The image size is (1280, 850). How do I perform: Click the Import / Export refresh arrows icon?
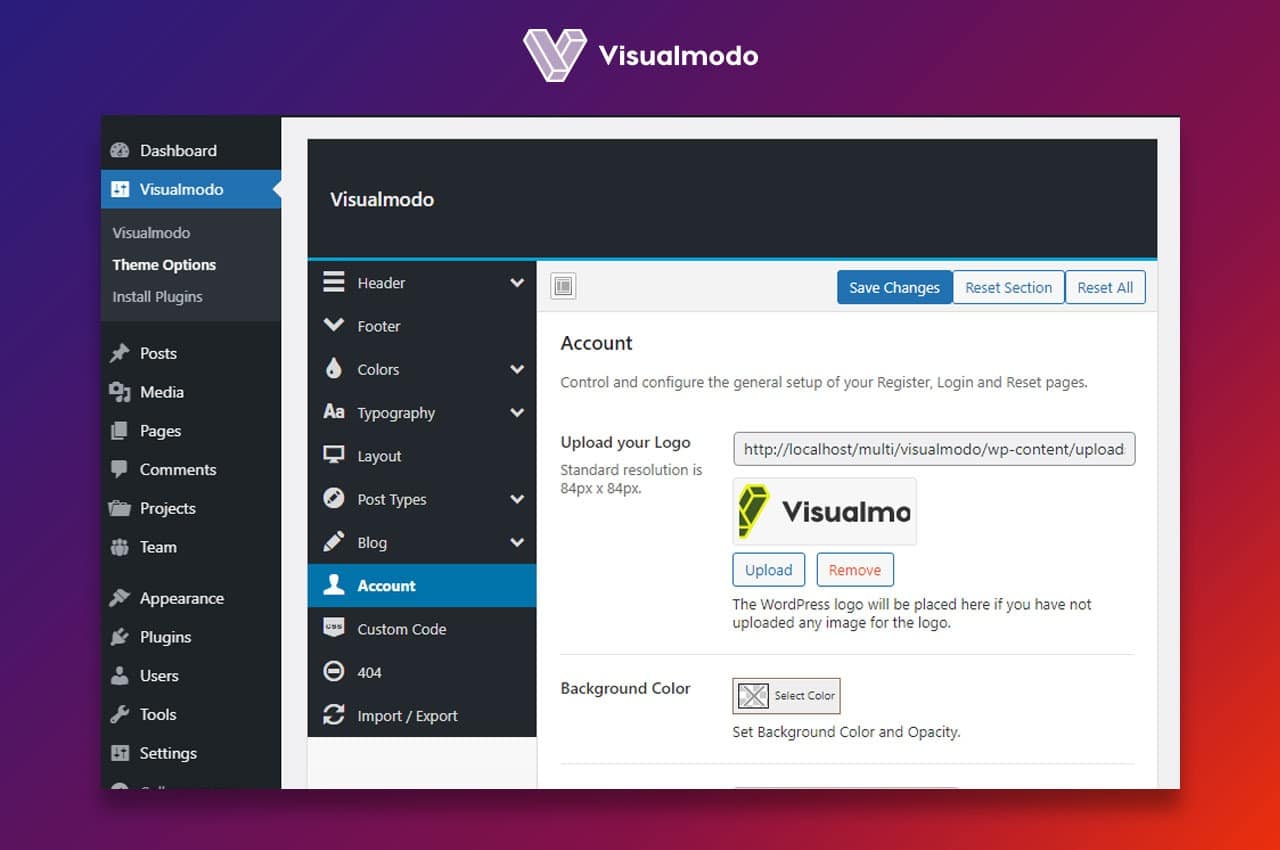(x=334, y=715)
